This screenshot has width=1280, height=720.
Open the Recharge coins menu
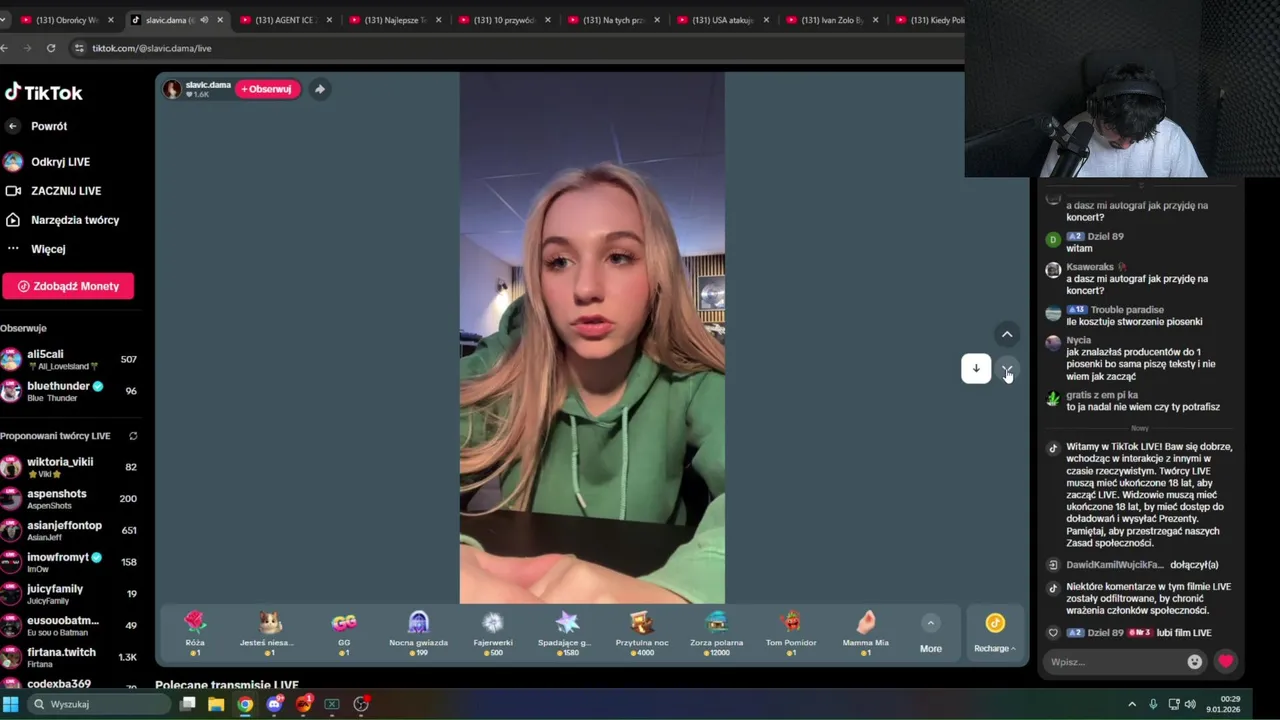coord(995,634)
